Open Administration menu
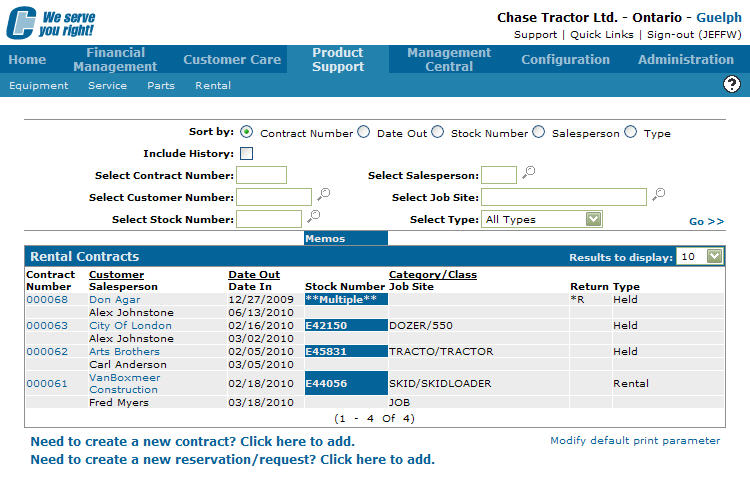 685,59
